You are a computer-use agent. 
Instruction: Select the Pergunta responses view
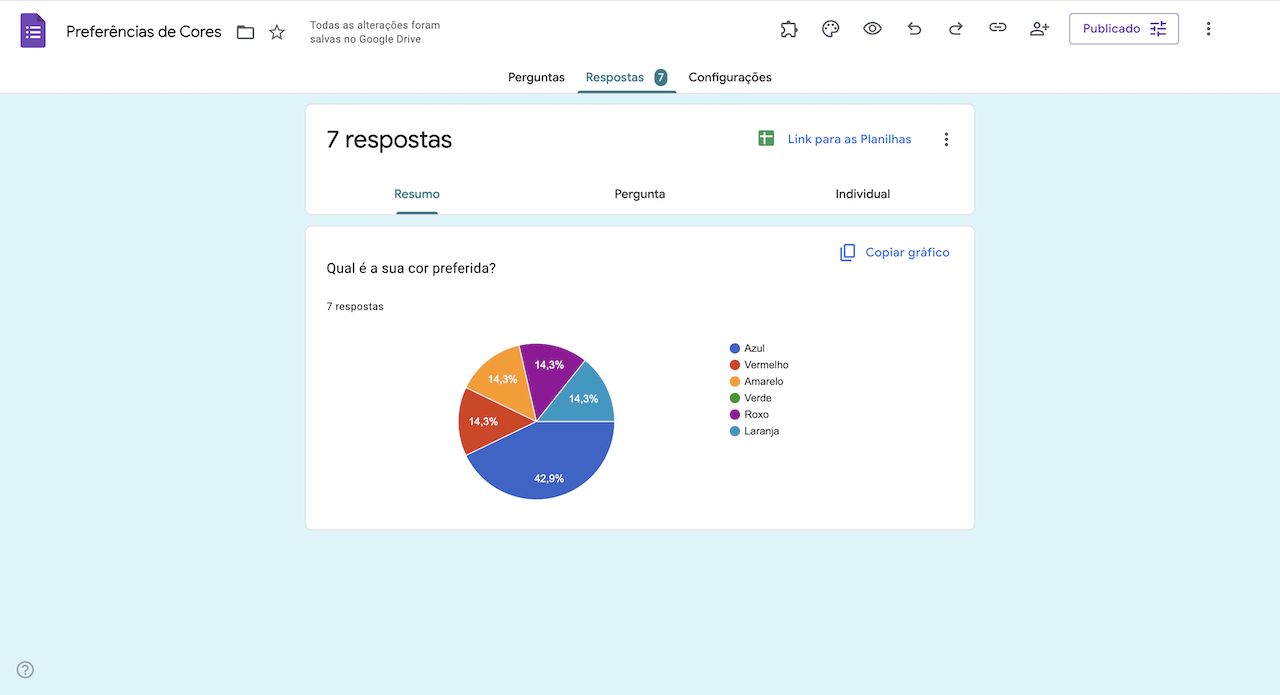[640, 194]
